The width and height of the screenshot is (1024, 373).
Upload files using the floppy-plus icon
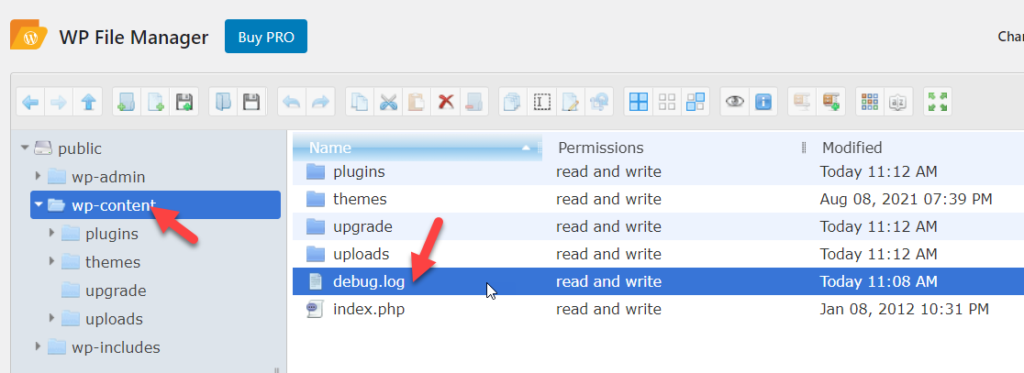pos(184,102)
